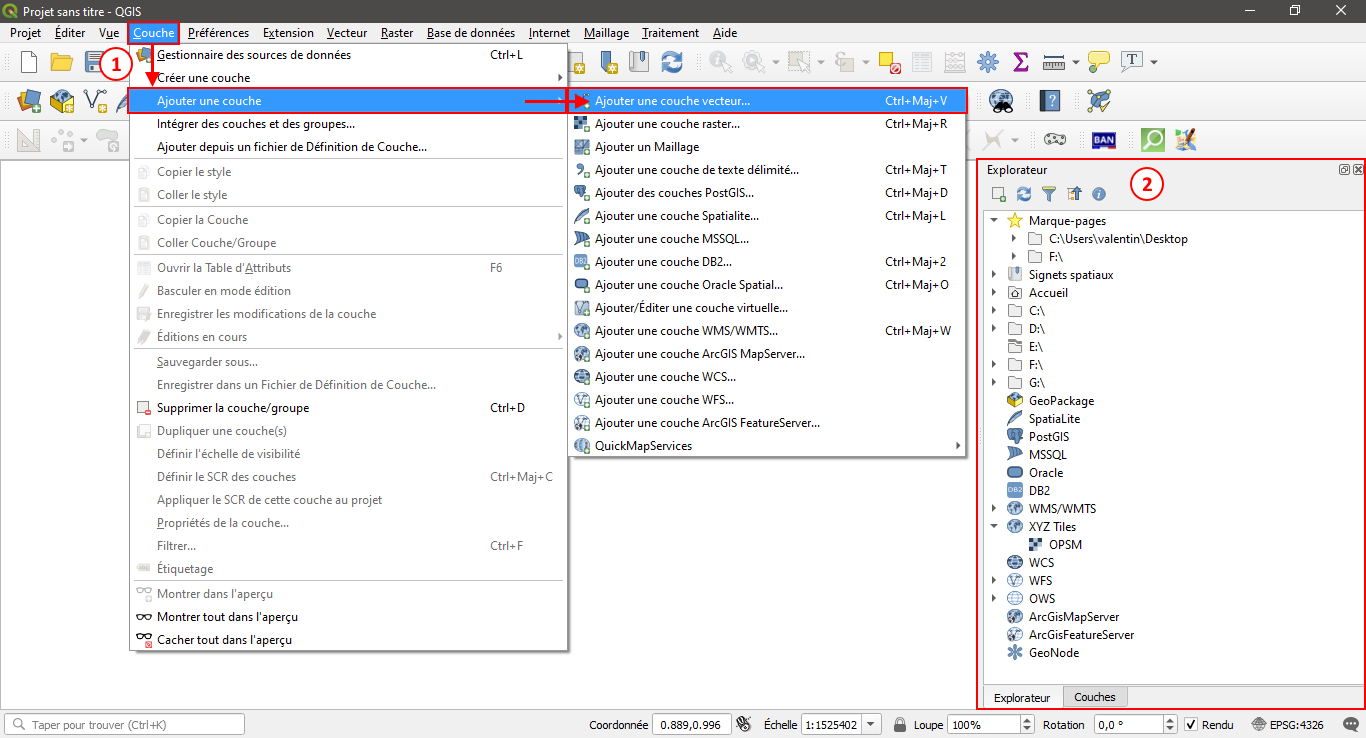Click the Rotation spin arrows
Screen dimensions: 1366x738
(1169, 725)
